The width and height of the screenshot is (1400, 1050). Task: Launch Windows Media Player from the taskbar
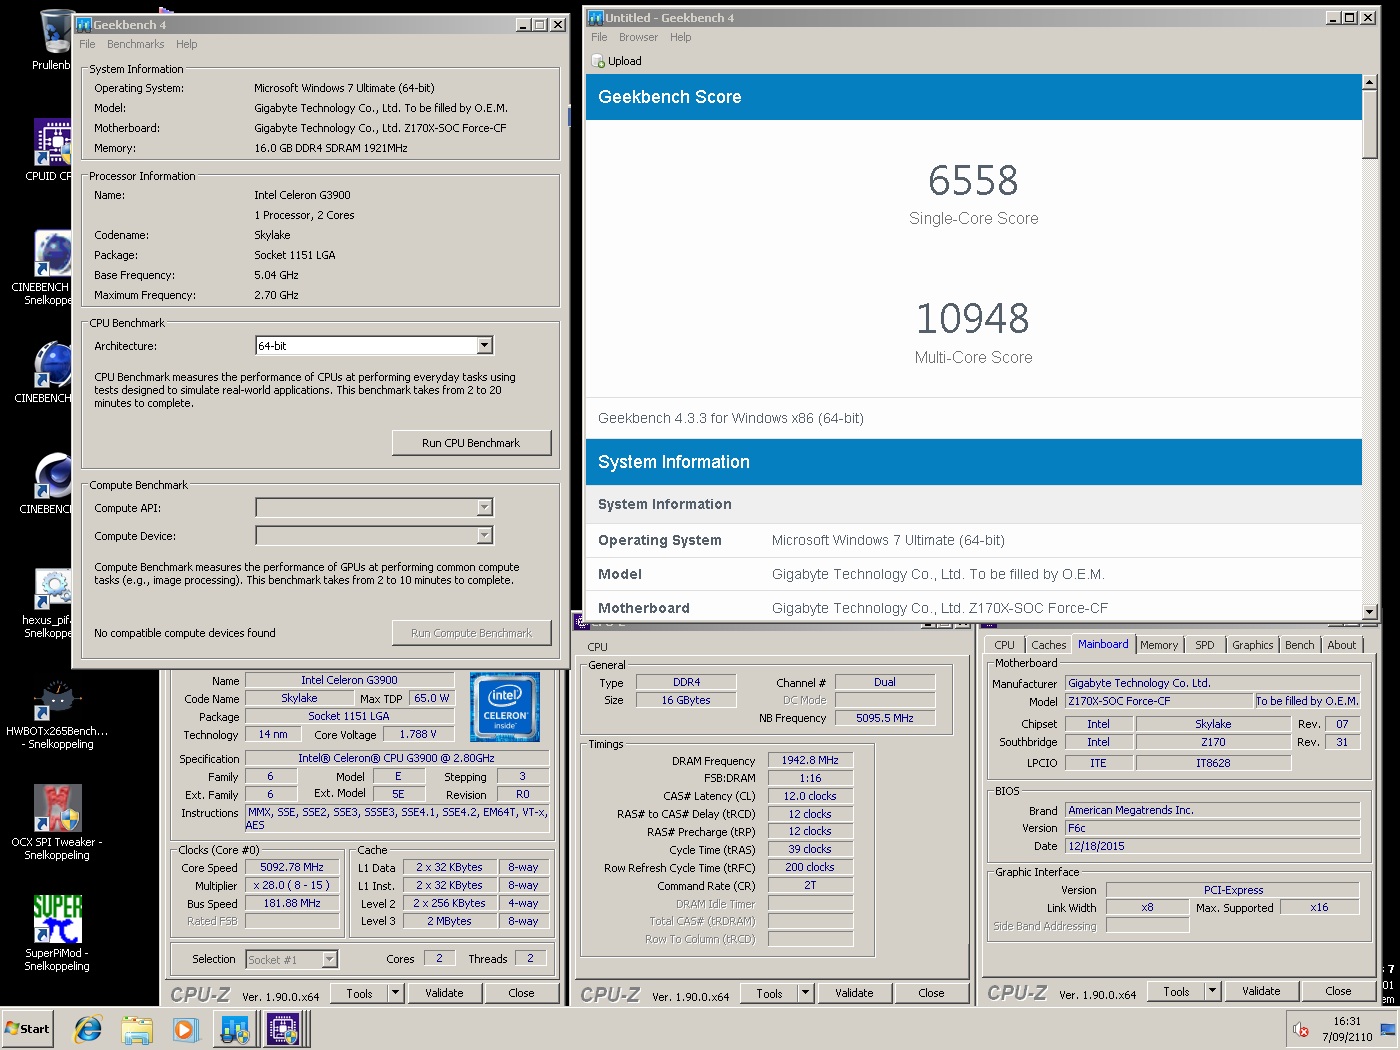(x=185, y=1028)
